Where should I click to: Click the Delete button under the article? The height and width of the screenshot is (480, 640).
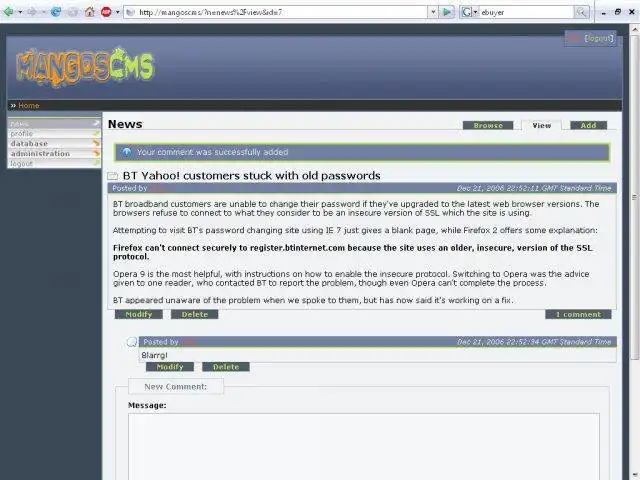tap(194, 314)
